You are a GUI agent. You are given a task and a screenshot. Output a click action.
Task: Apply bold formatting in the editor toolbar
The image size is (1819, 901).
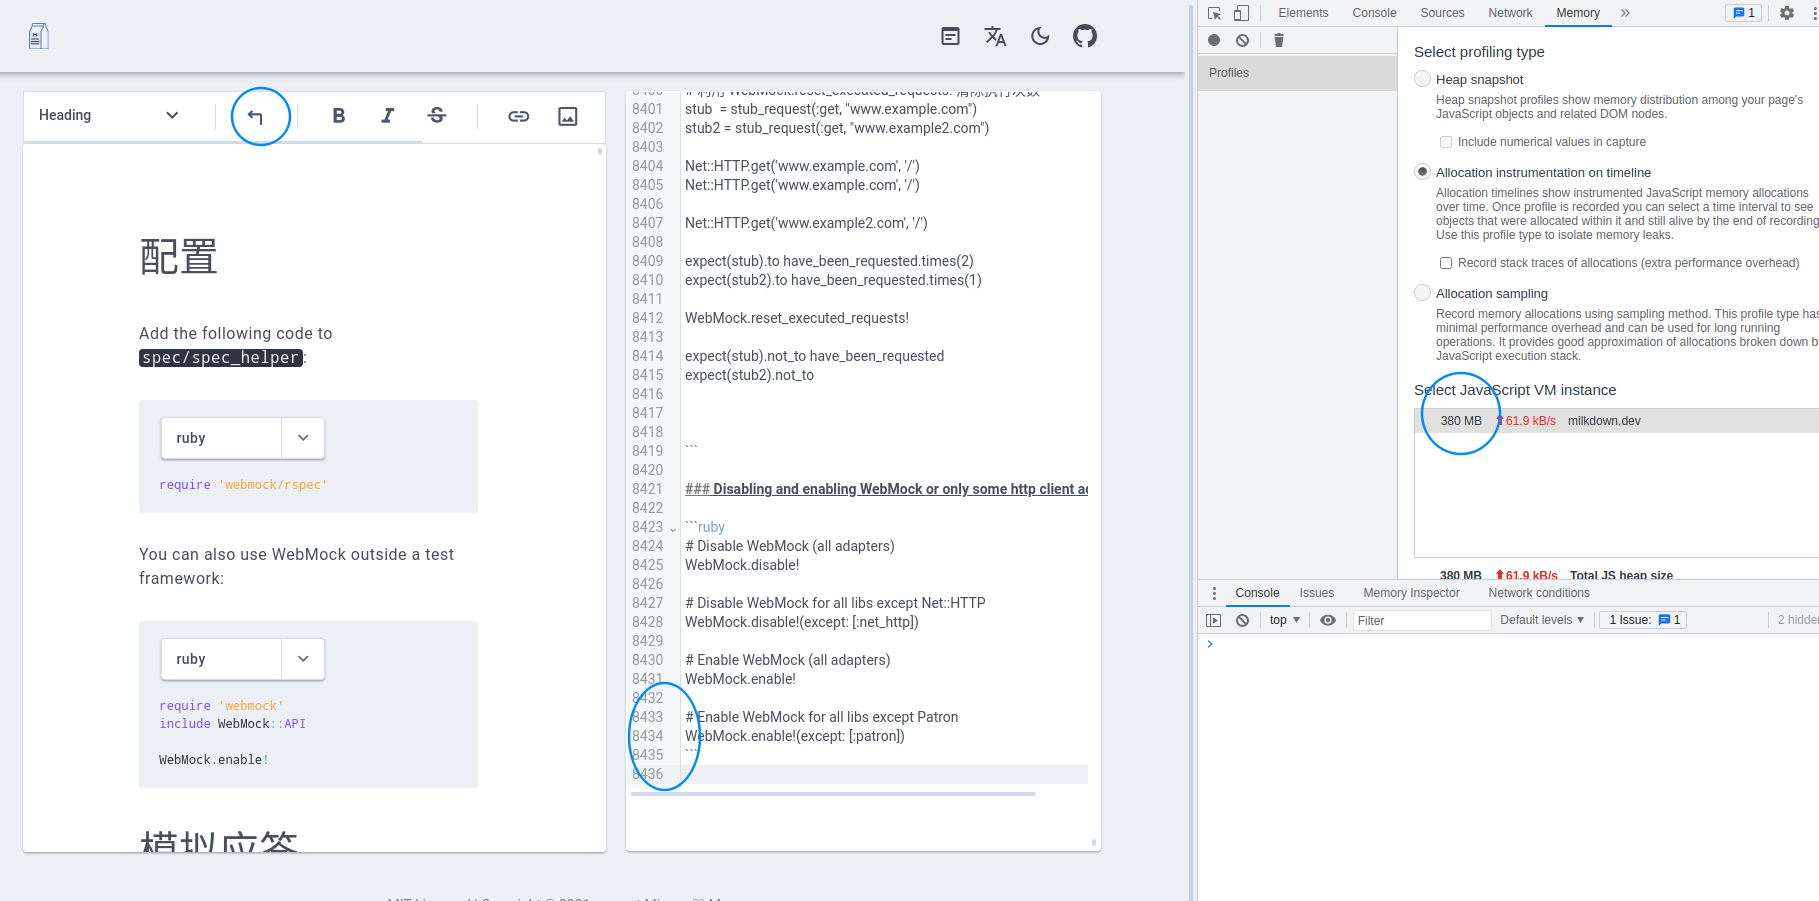coord(338,116)
